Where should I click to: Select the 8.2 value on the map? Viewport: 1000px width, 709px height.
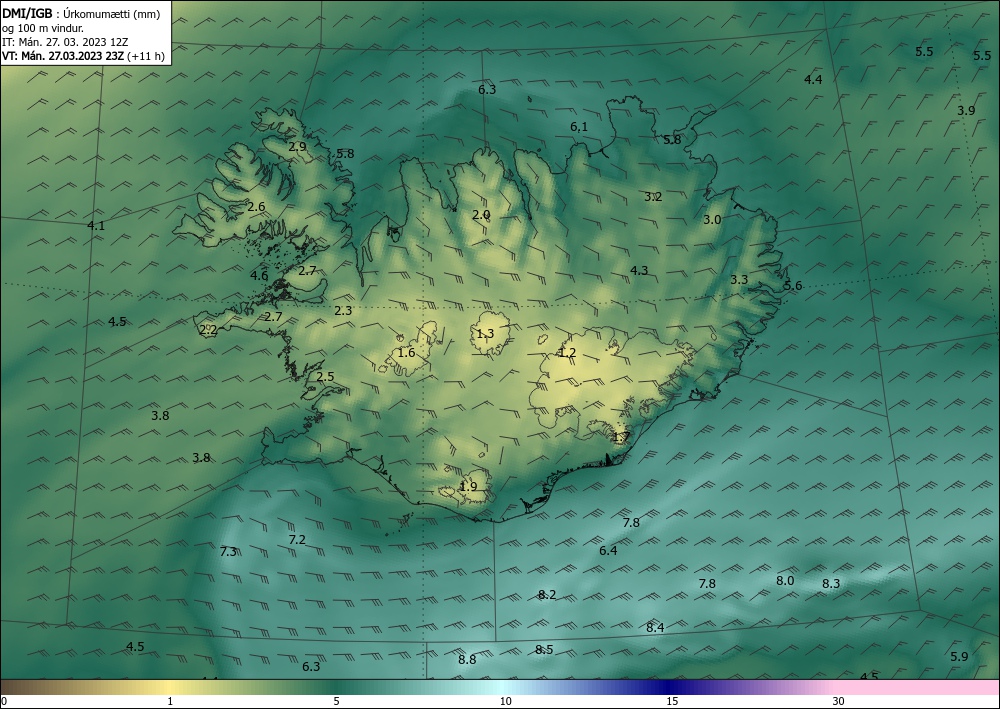tap(547, 594)
